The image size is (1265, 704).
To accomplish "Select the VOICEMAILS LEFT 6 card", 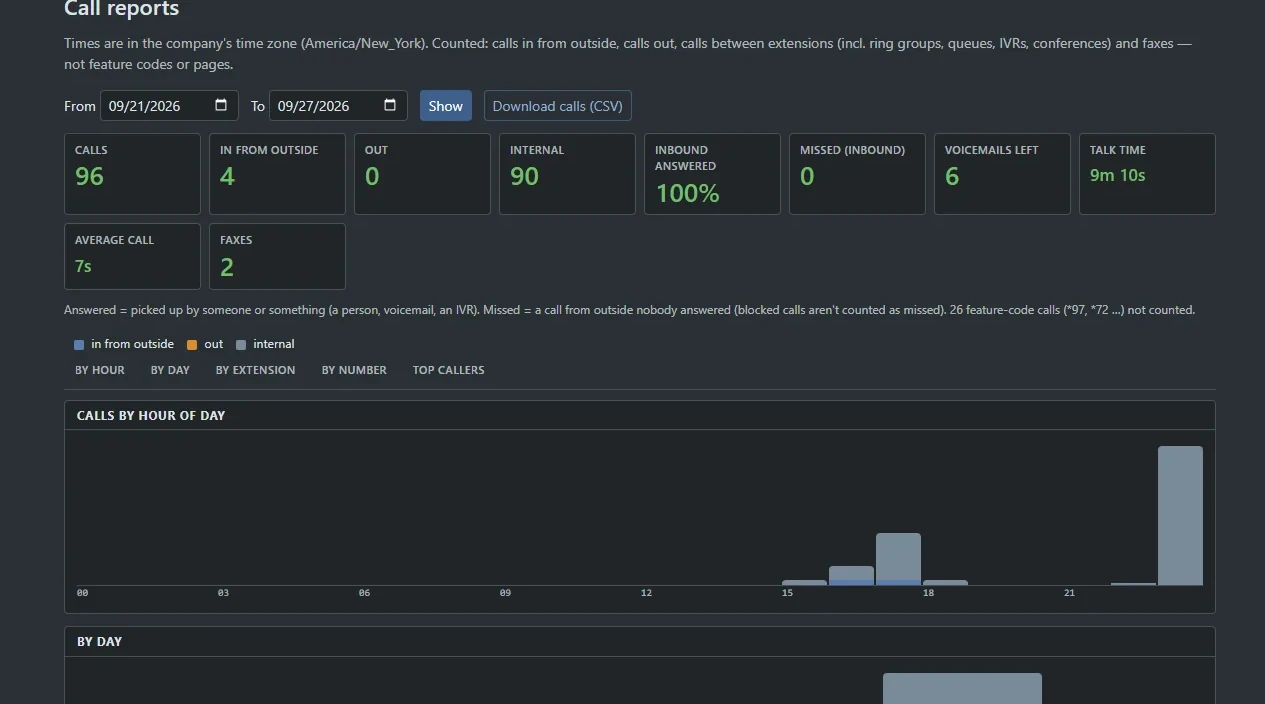I will (x=1002, y=174).
